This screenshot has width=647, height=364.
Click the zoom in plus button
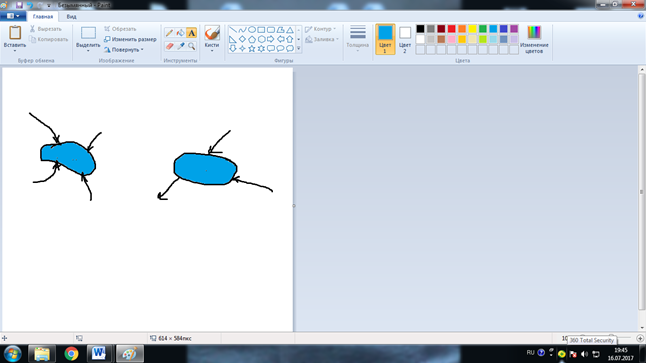640,338
